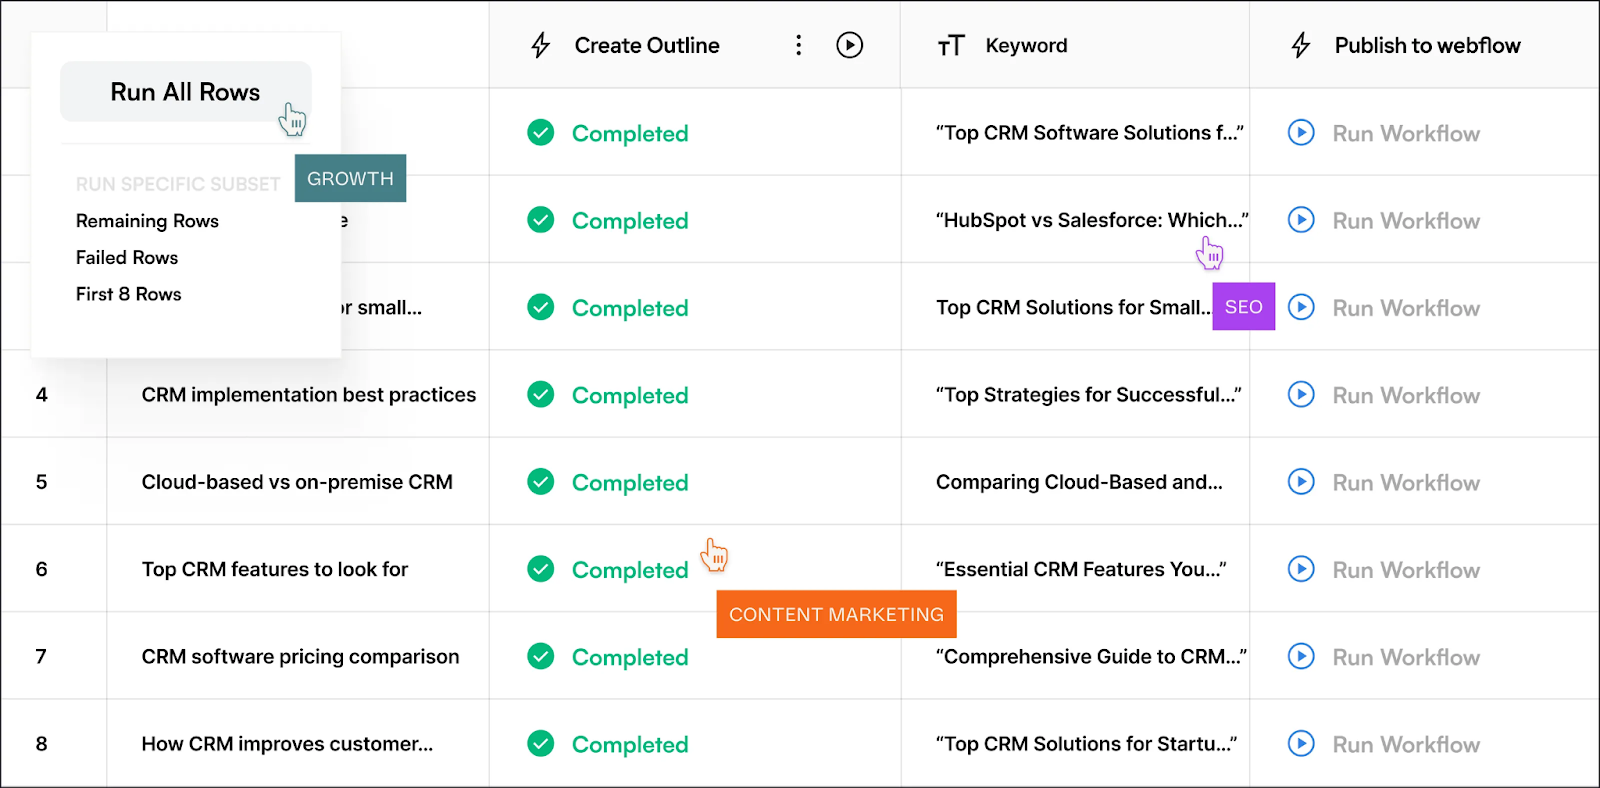Click Run Workflow play icon in first row
Viewport: 1600px width, 788px height.
pyautogui.click(x=1301, y=133)
